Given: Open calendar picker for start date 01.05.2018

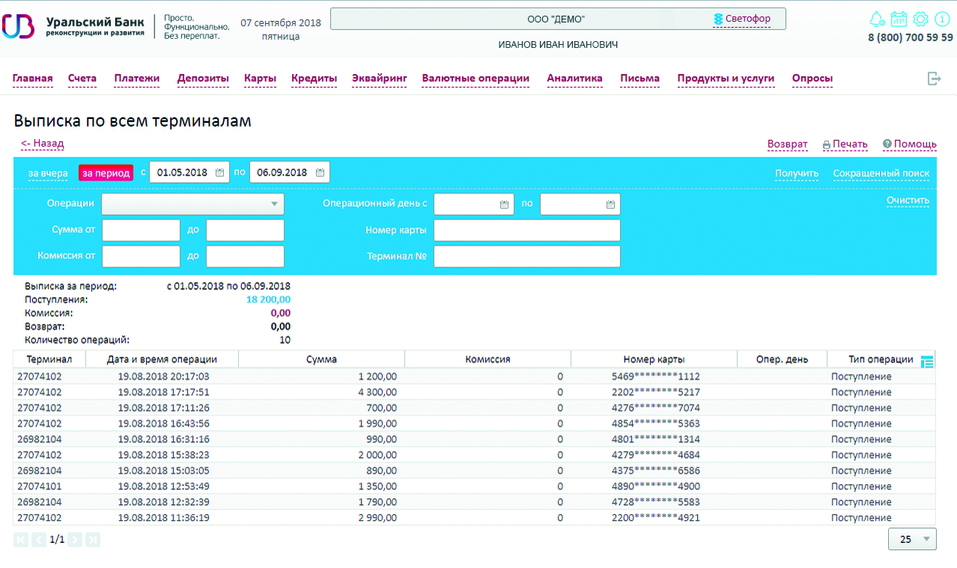Looking at the screenshot, I should [220, 172].
